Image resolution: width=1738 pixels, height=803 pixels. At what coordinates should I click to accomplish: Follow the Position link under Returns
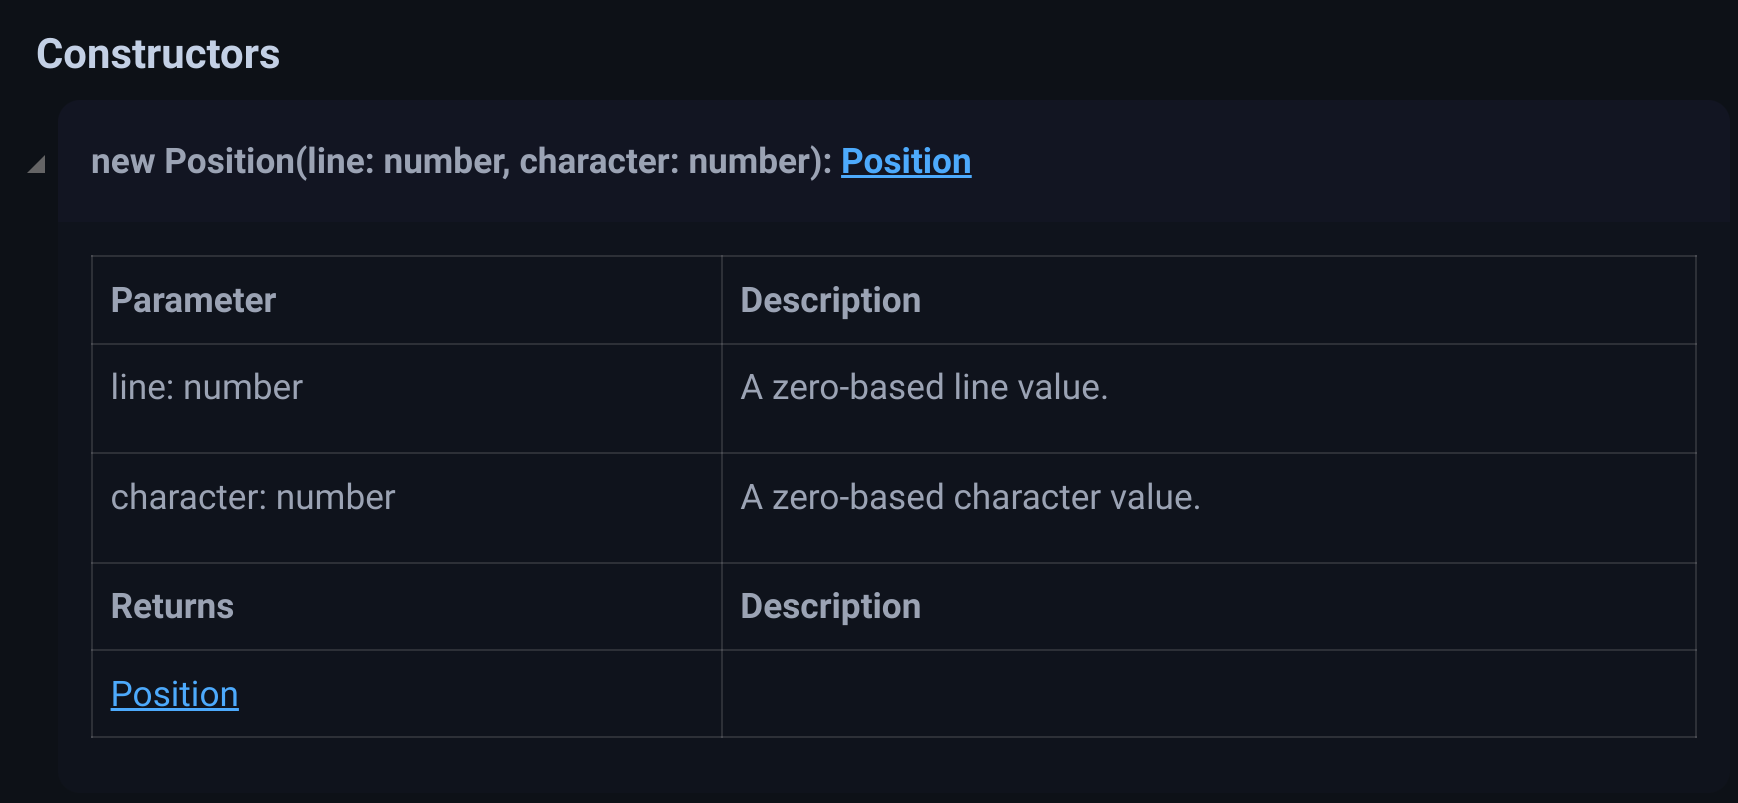pyautogui.click(x=175, y=695)
